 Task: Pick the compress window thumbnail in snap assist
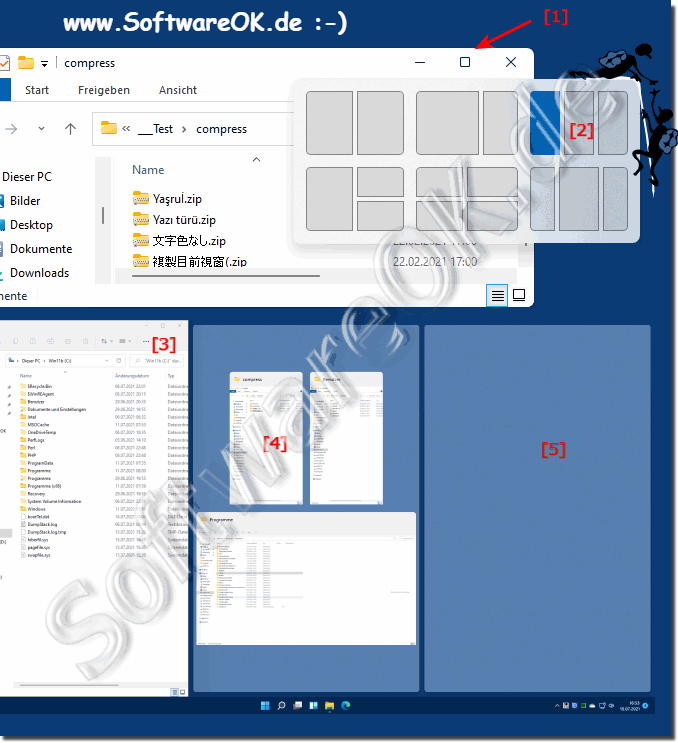266,438
